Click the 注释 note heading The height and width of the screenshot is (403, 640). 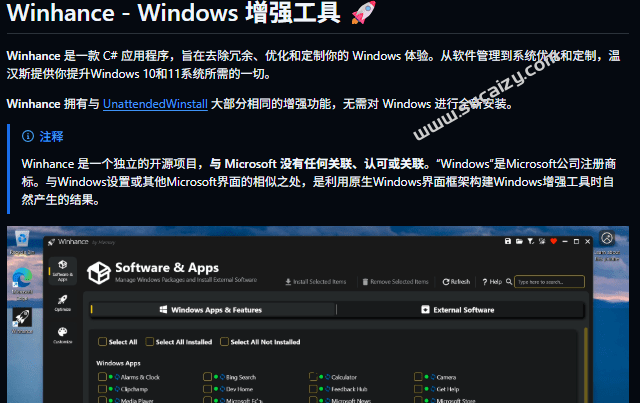tap(51, 136)
